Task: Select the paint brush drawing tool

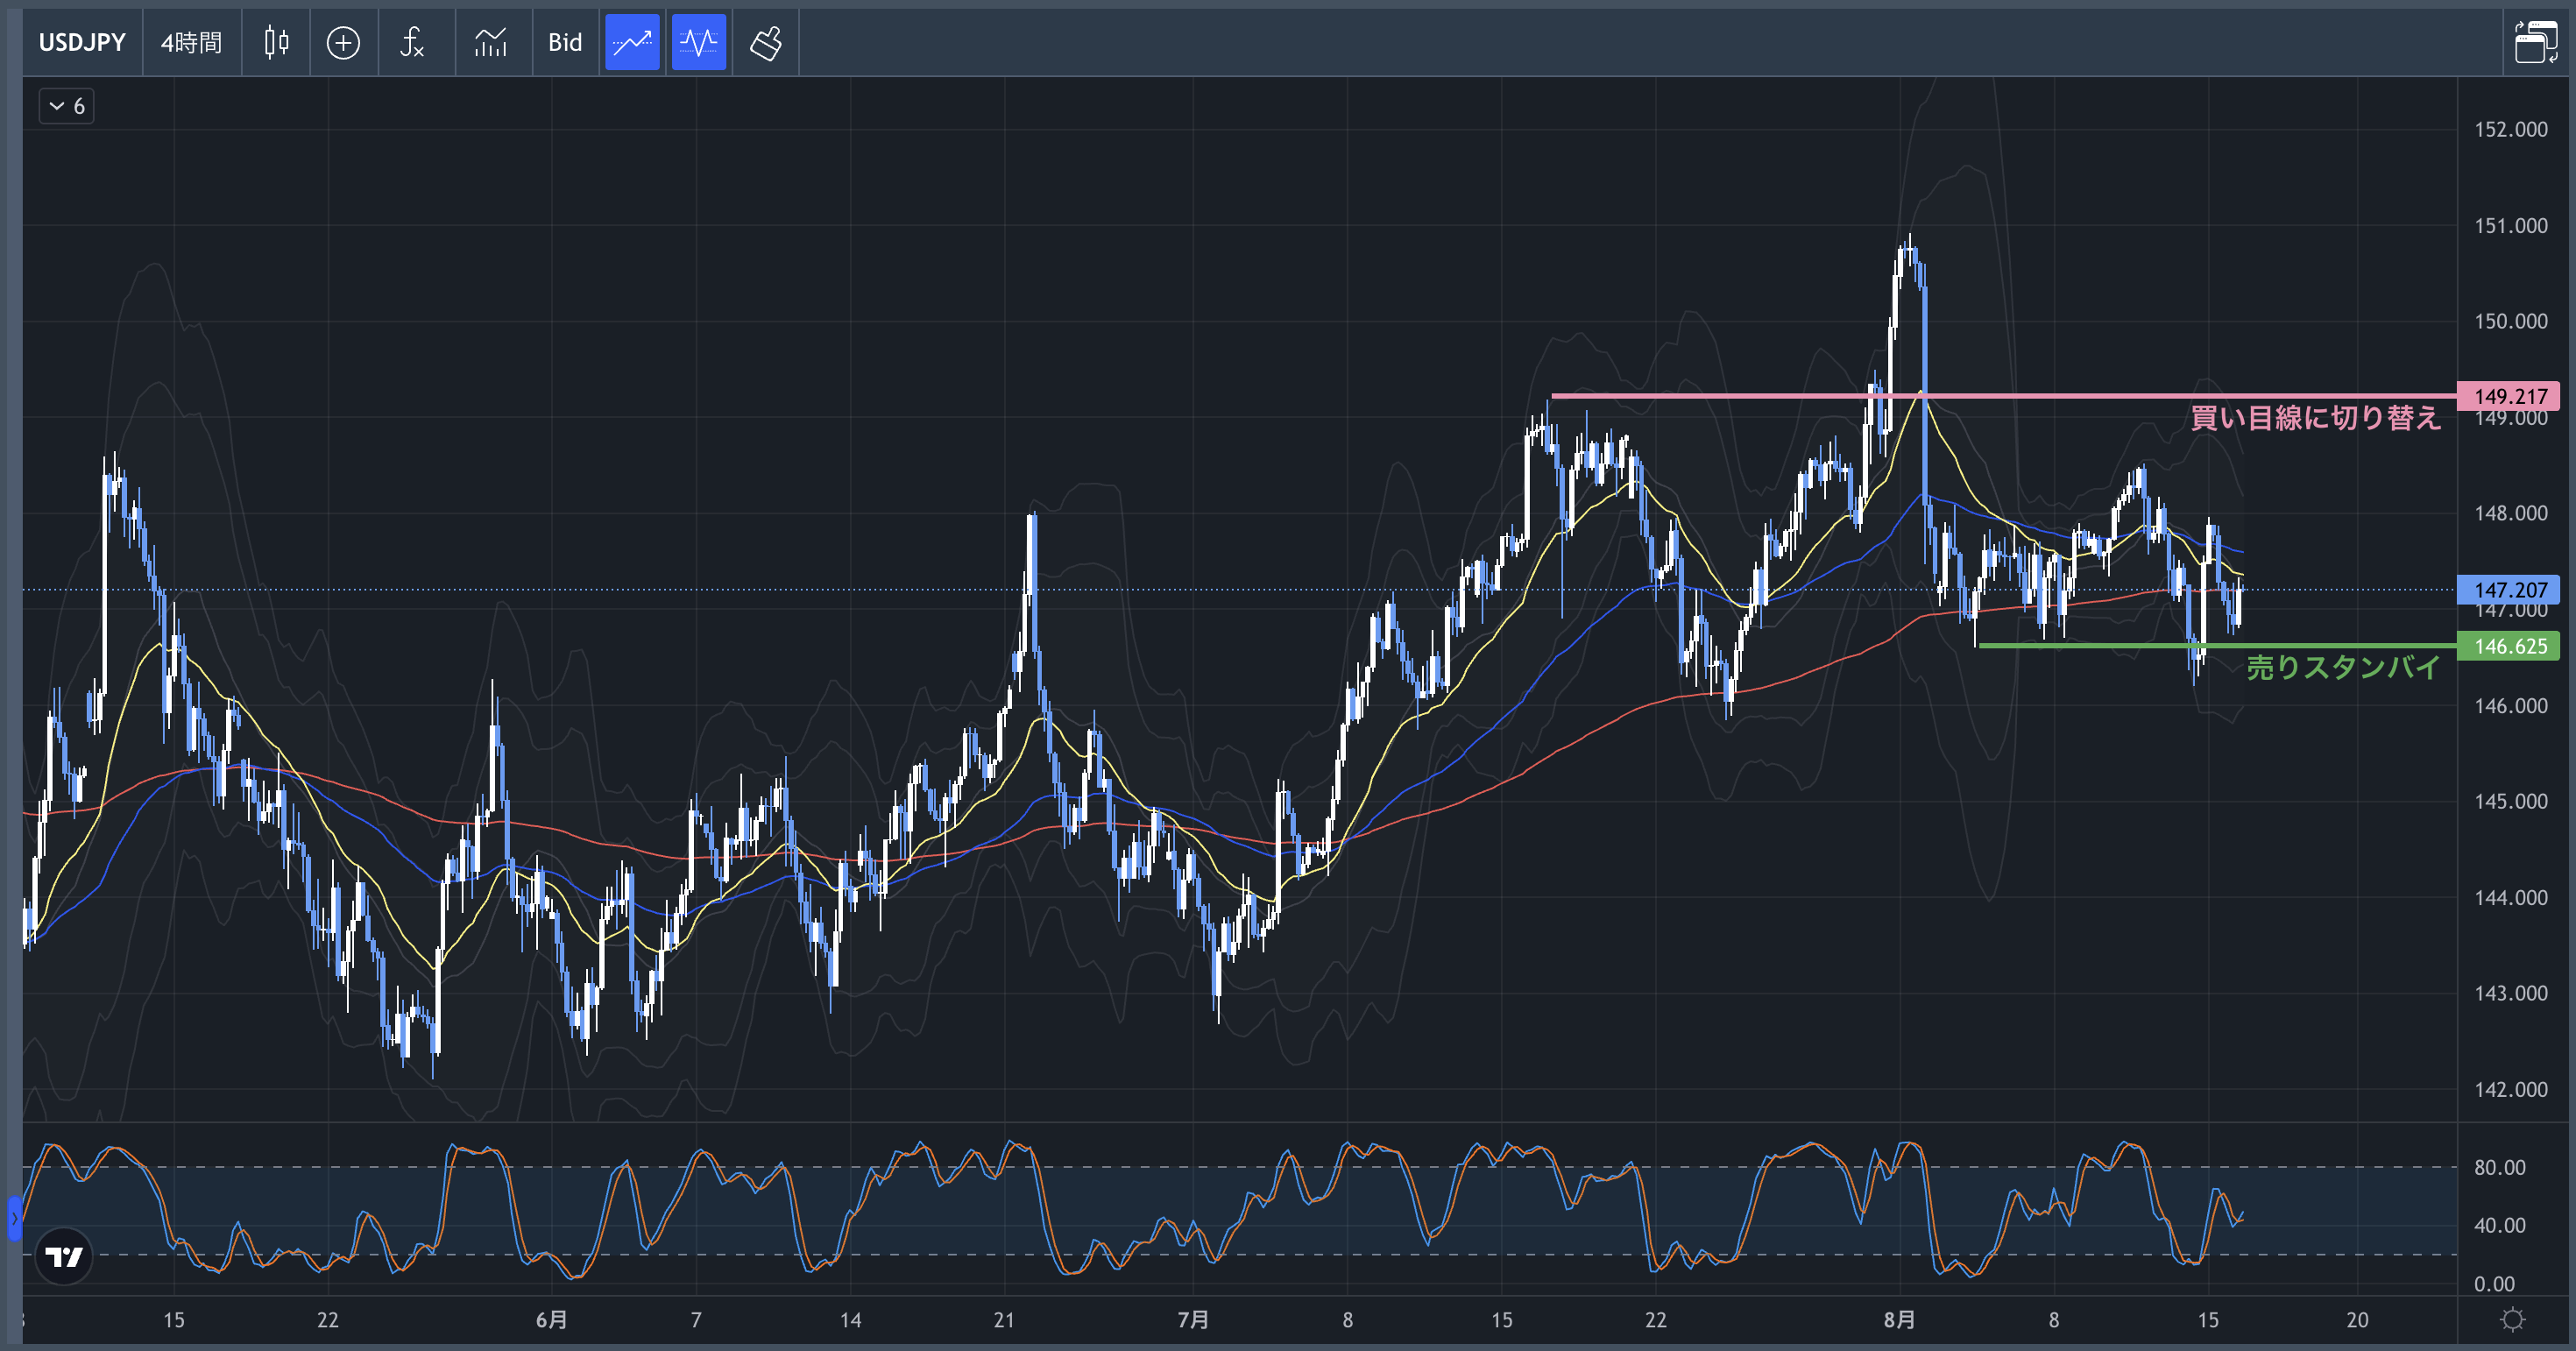Action: tap(766, 42)
